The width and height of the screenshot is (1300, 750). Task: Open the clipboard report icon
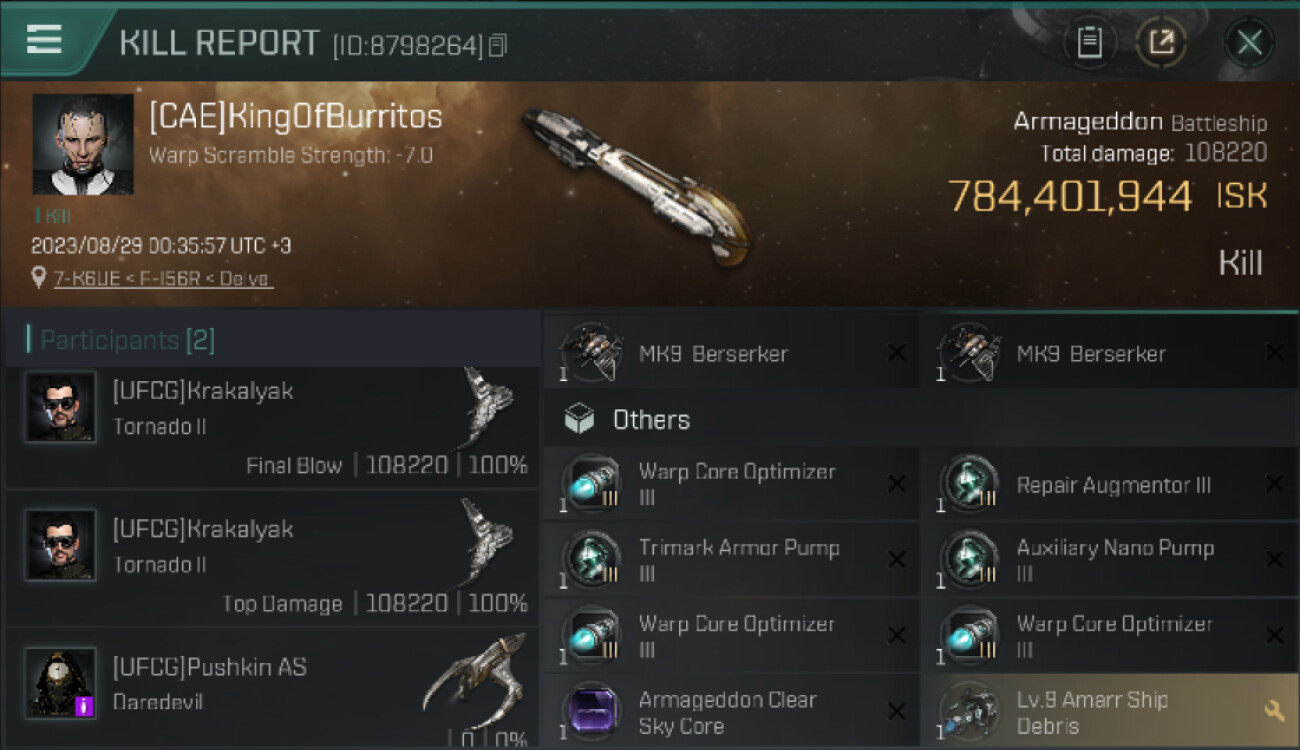[1089, 42]
